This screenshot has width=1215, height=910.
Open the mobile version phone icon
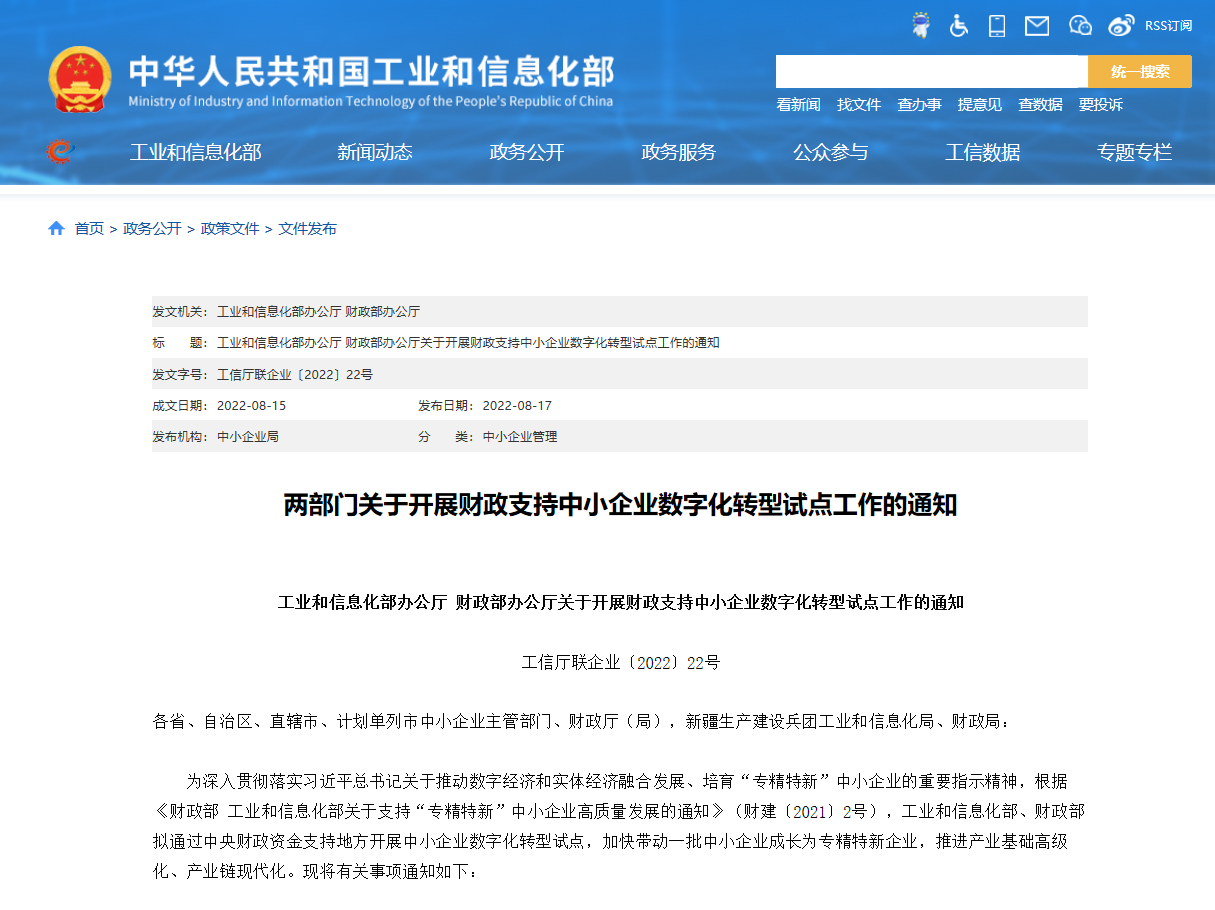pos(997,25)
